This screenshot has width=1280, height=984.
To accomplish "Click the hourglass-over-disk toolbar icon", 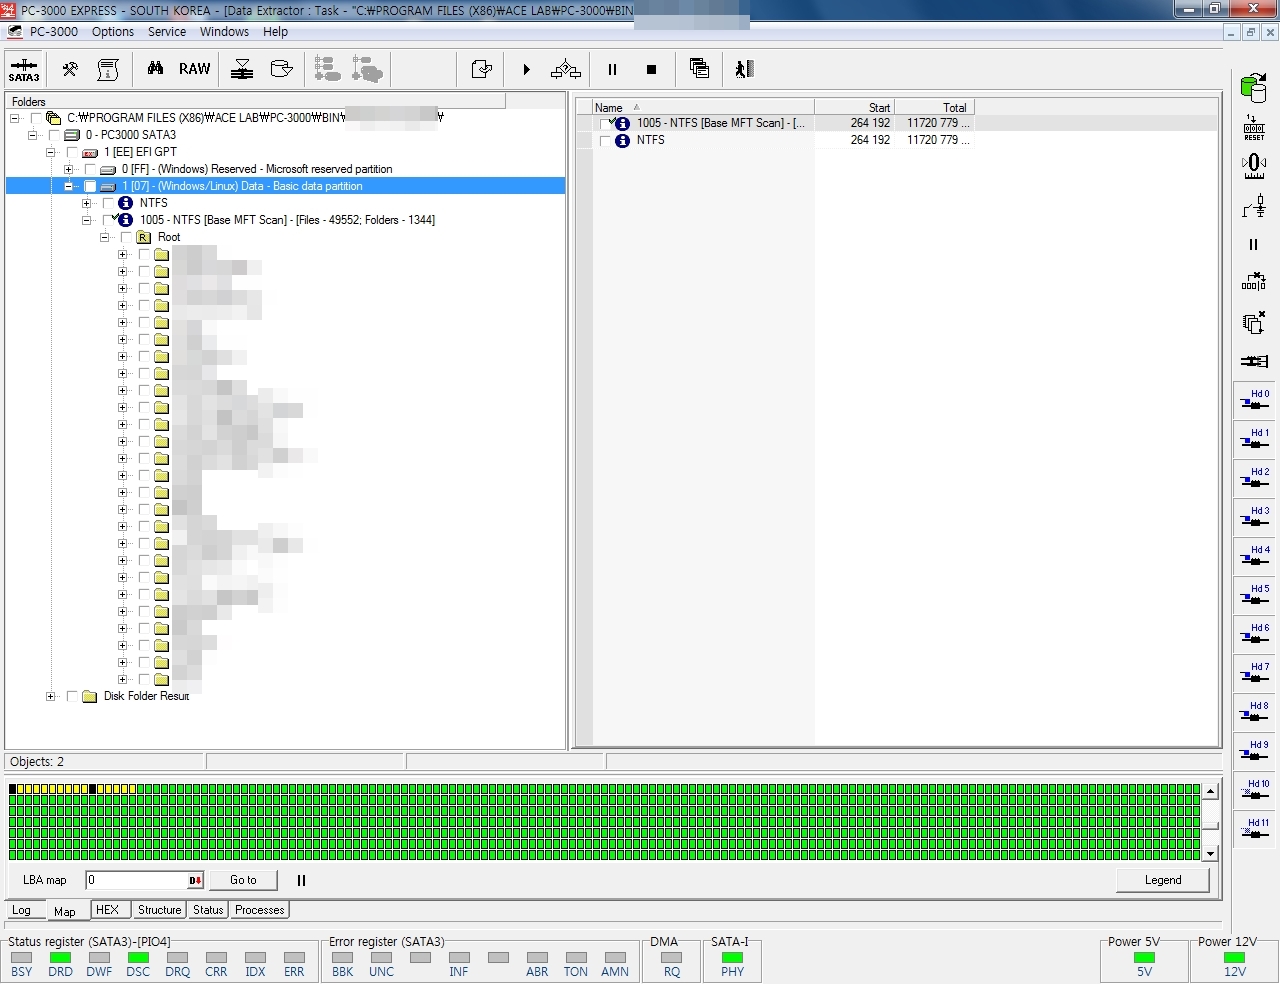I will point(242,69).
